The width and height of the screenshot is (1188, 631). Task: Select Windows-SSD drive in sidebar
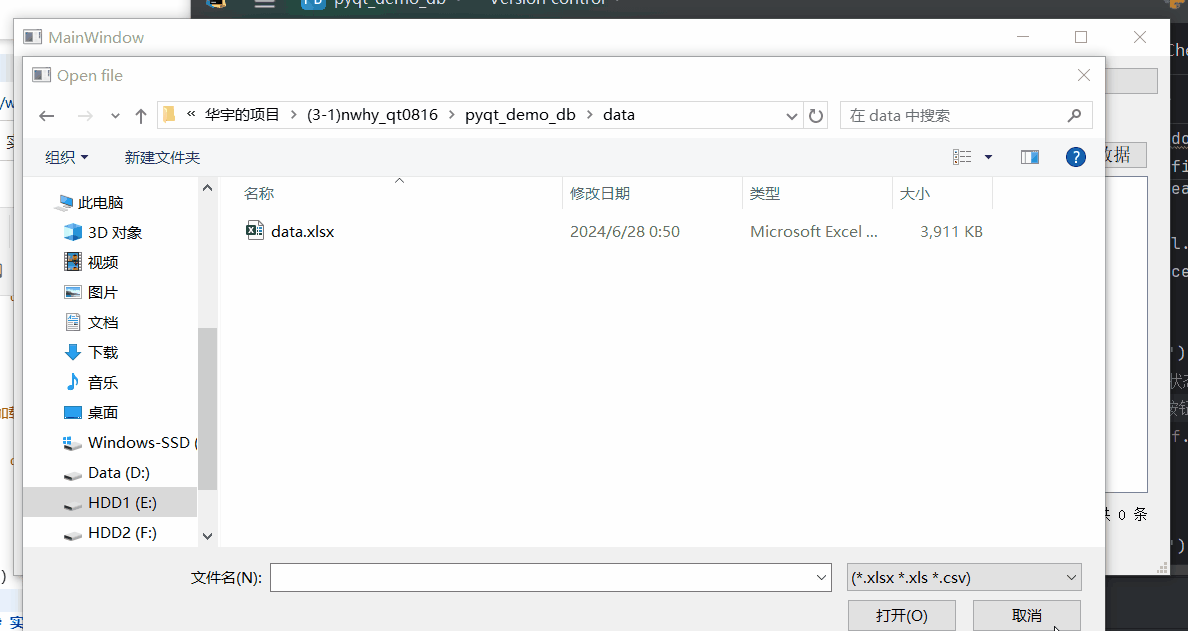130,443
